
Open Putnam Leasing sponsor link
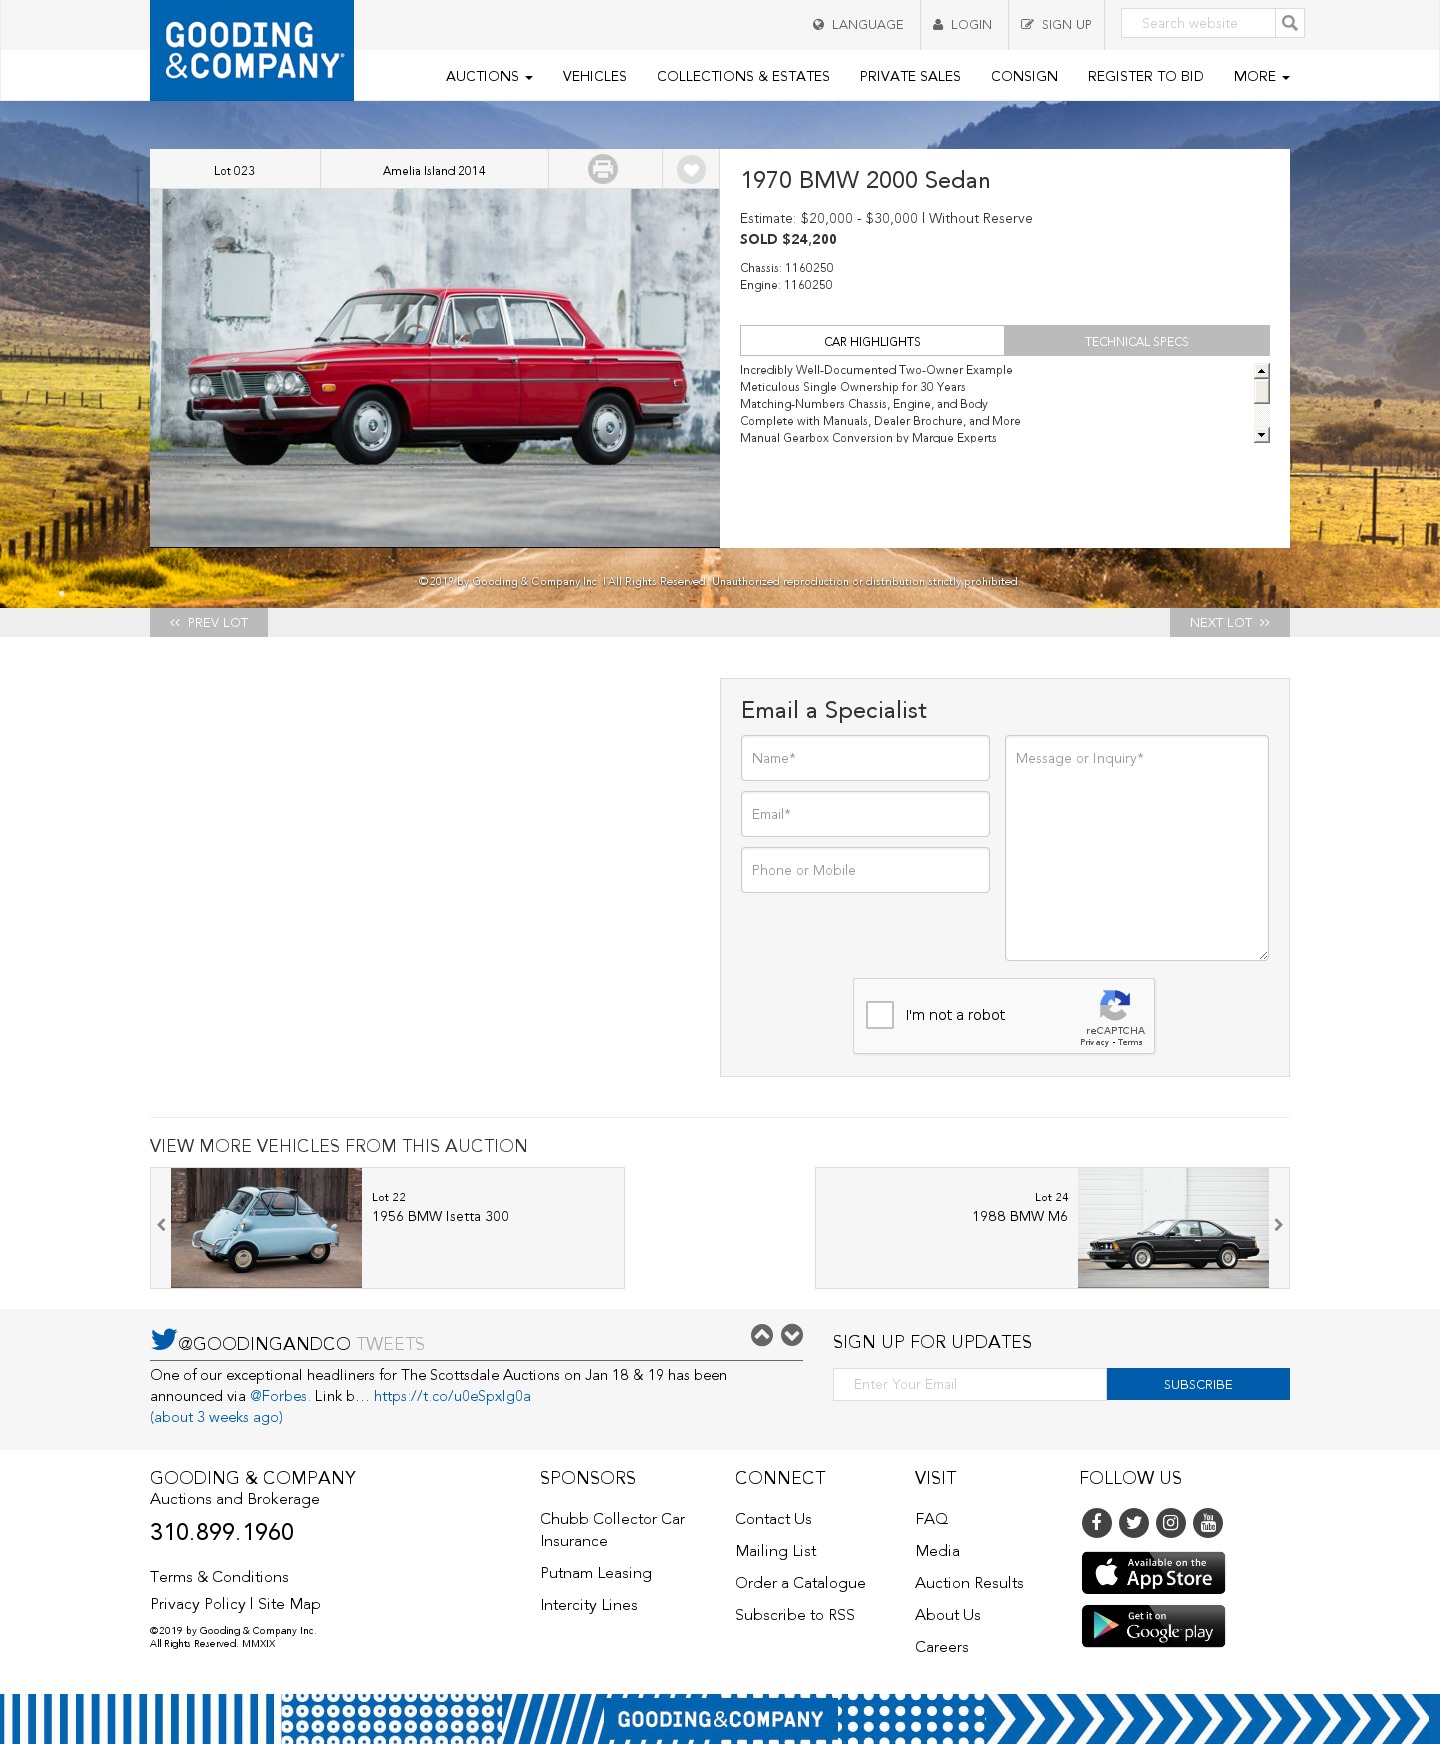coord(596,1572)
